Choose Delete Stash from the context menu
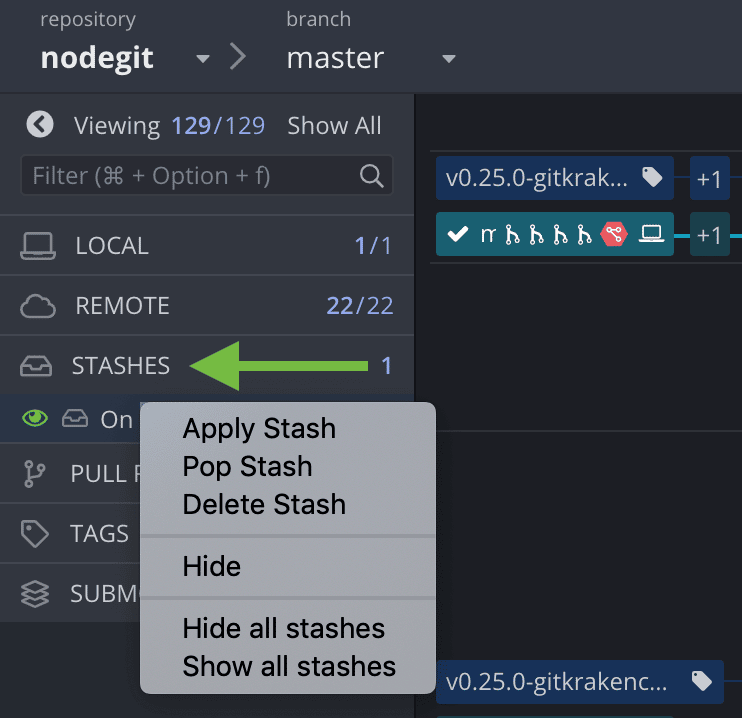 pyautogui.click(x=264, y=504)
